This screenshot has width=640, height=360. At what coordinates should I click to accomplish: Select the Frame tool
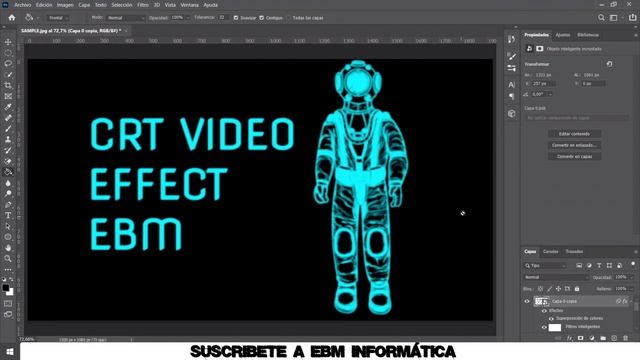[8, 96]
